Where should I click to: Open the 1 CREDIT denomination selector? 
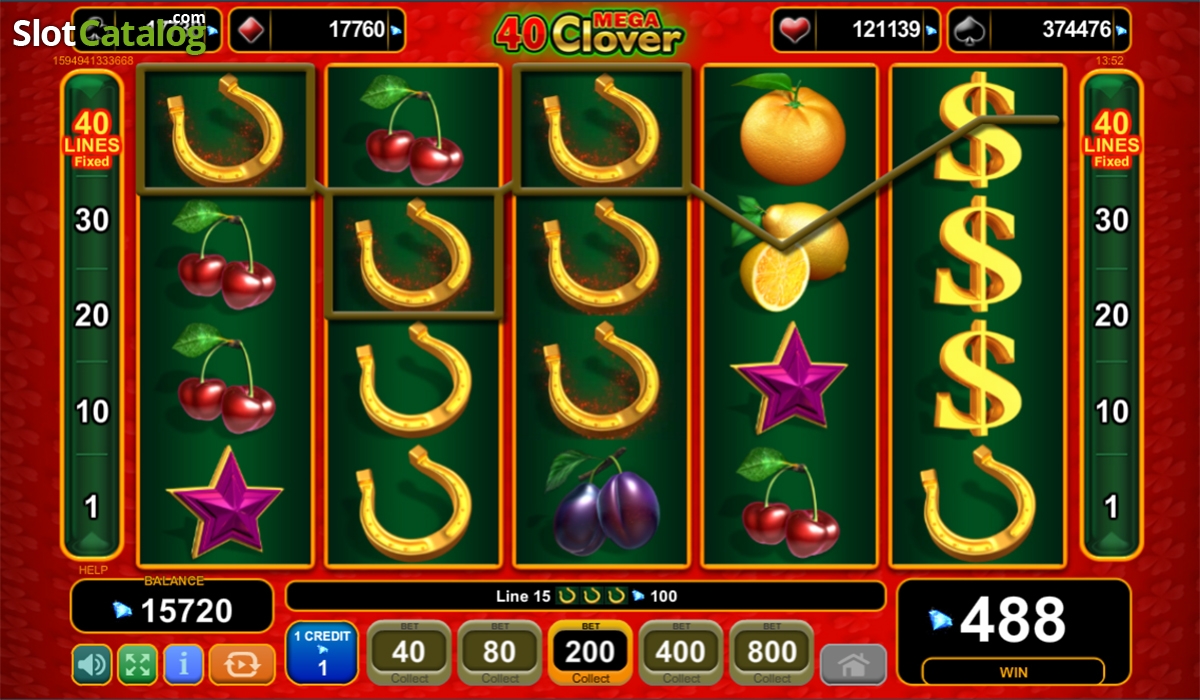(x=322, y=652)
